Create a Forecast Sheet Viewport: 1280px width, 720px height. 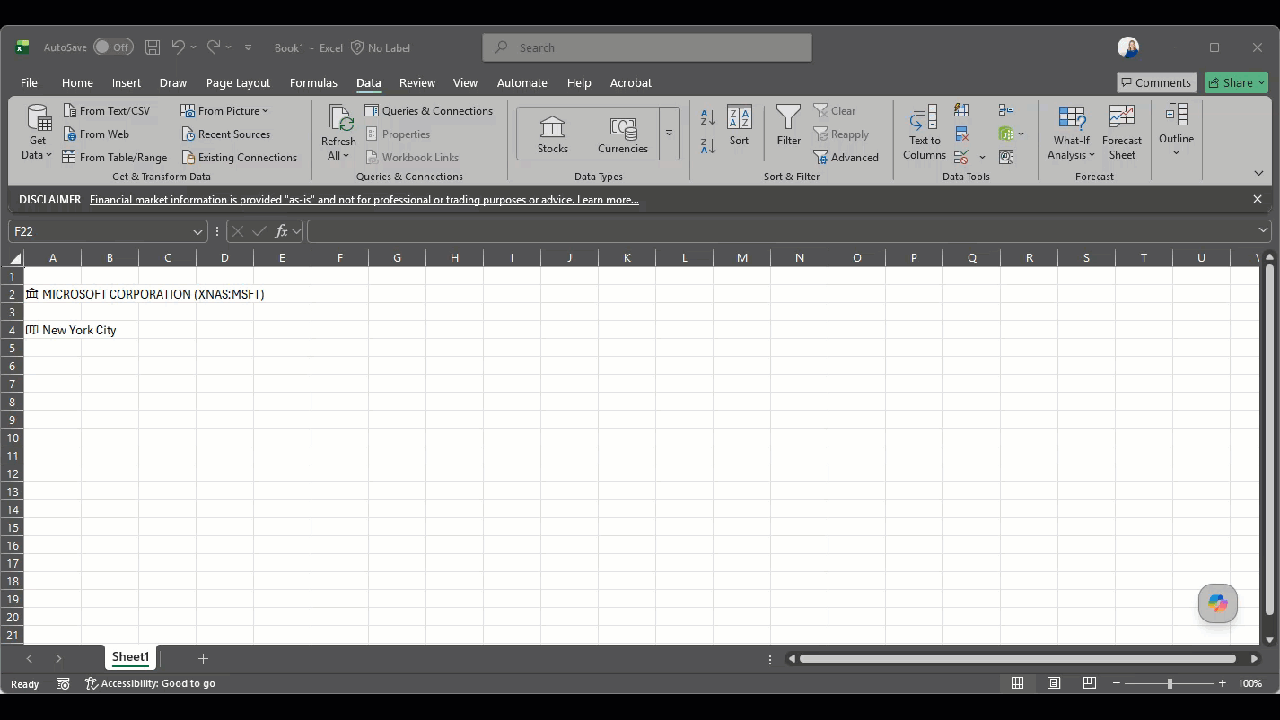1122,132
